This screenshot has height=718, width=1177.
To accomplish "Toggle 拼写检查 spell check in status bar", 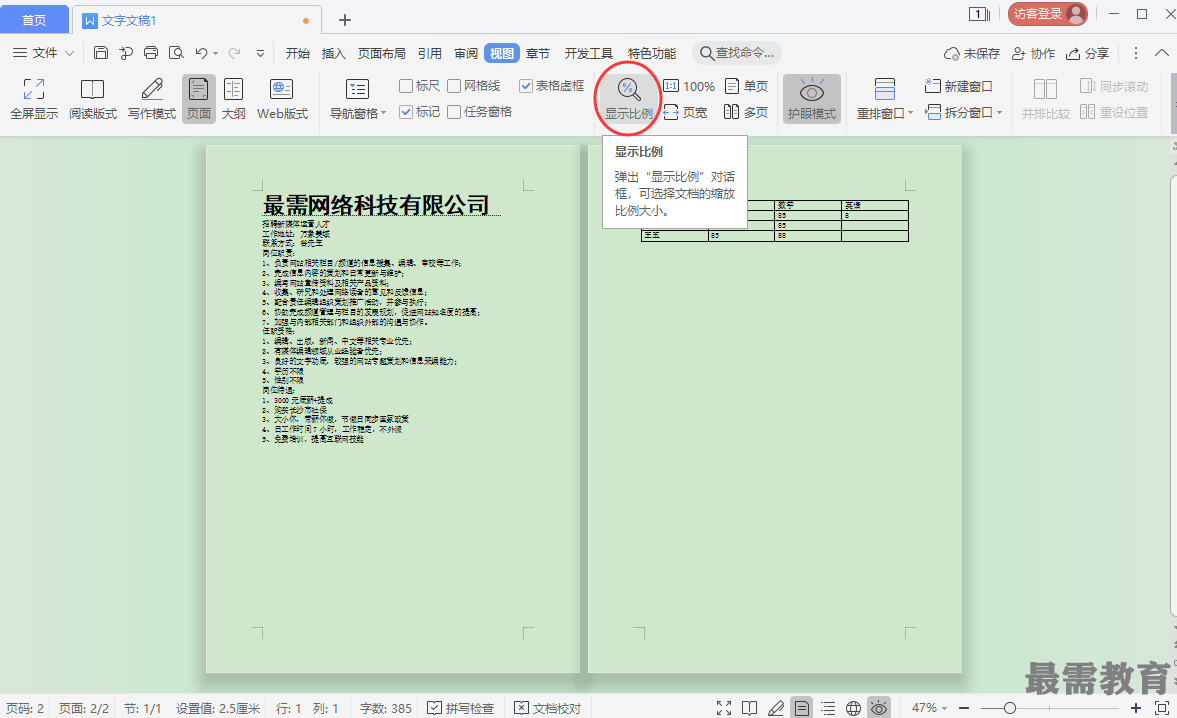I will click(461, 707).
